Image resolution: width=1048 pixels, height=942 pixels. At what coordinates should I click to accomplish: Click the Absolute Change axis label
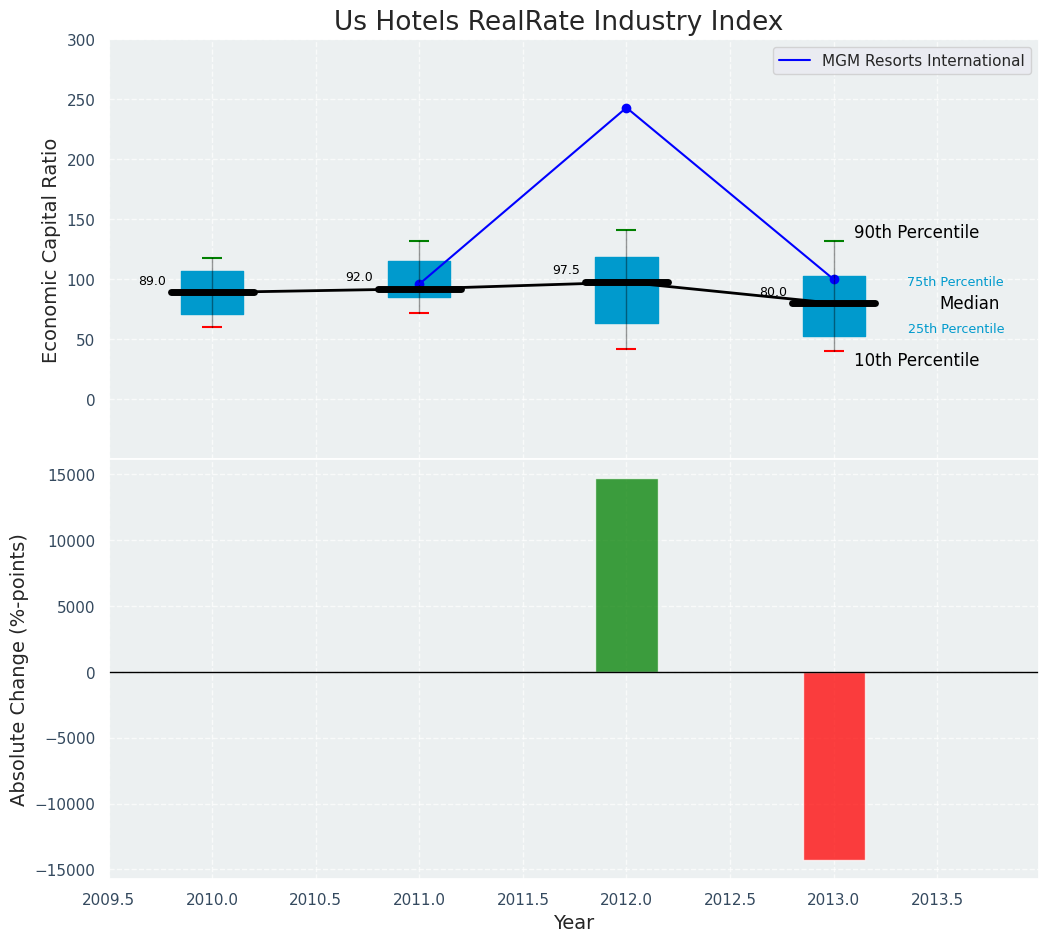(19, 669)
